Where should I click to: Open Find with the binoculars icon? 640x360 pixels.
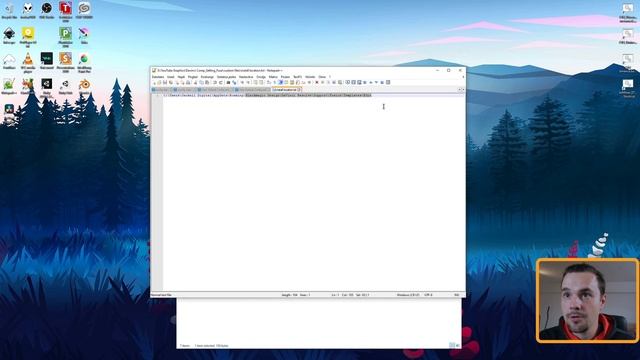pyautogui.click(x=228, y=82)
